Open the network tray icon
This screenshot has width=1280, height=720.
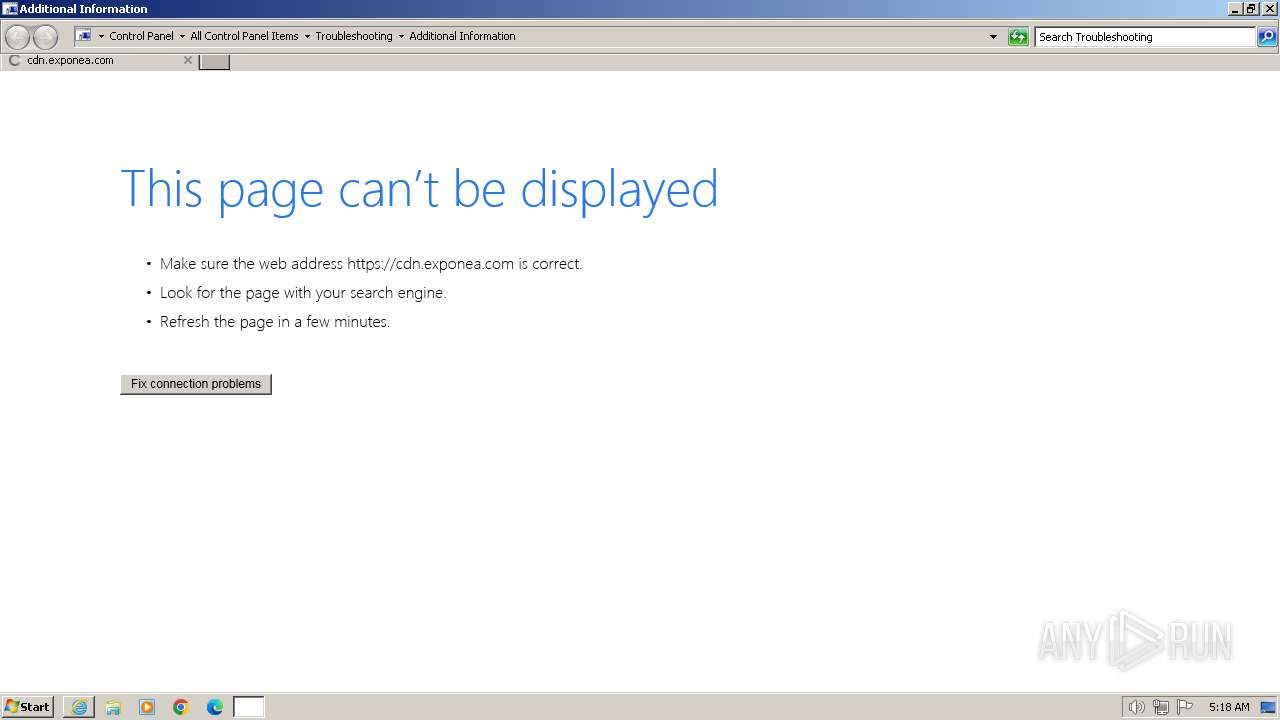coord(1161,707)
